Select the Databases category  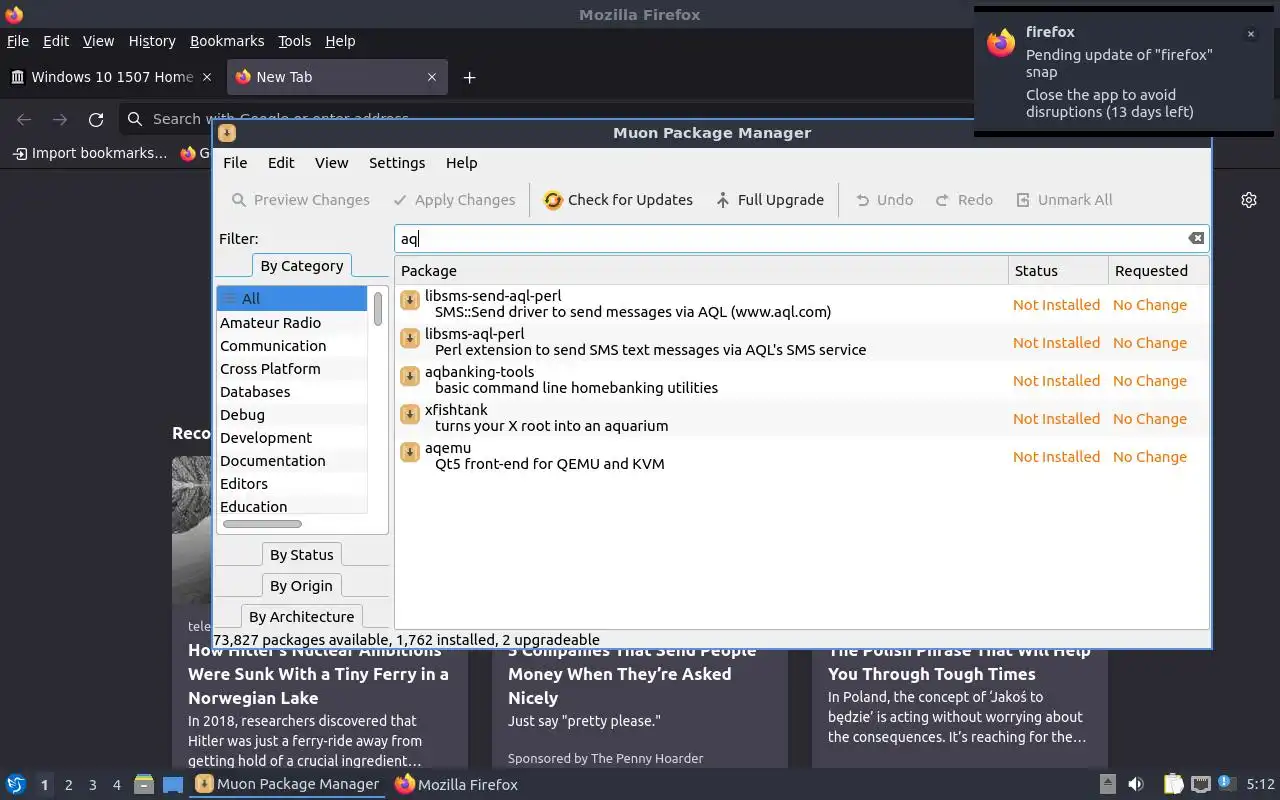[x=292, y=391]
